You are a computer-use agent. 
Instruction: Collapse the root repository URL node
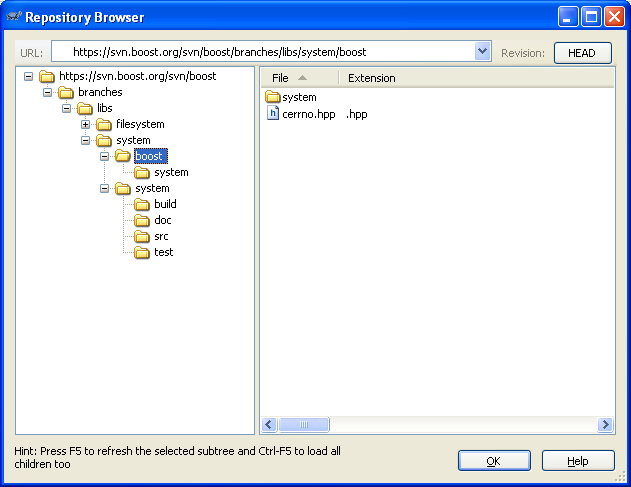[x=28, y=76]
